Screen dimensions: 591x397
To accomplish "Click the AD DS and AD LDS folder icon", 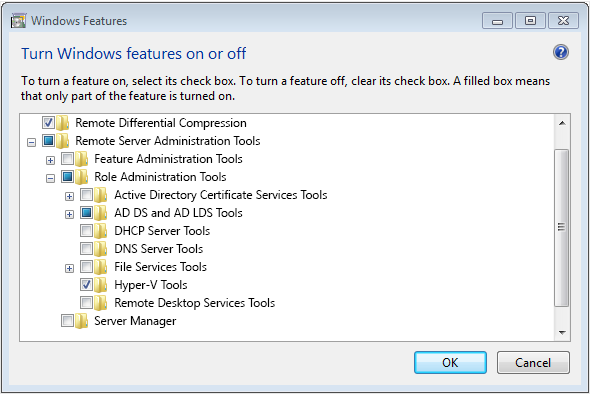I will [x=101, y=213].
